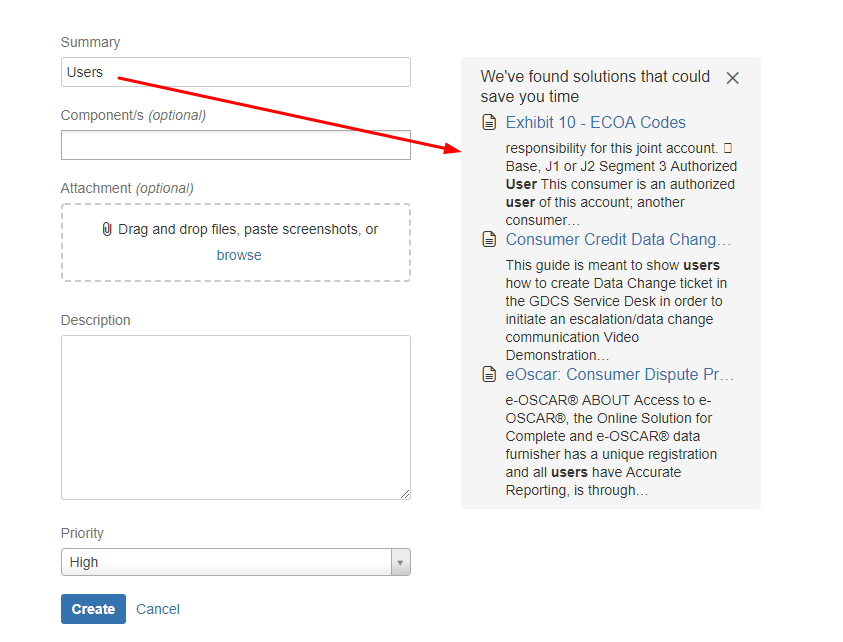Open Consumer Credit Data Change article
This screenshot has width=843, height=642.
[618, 239]
